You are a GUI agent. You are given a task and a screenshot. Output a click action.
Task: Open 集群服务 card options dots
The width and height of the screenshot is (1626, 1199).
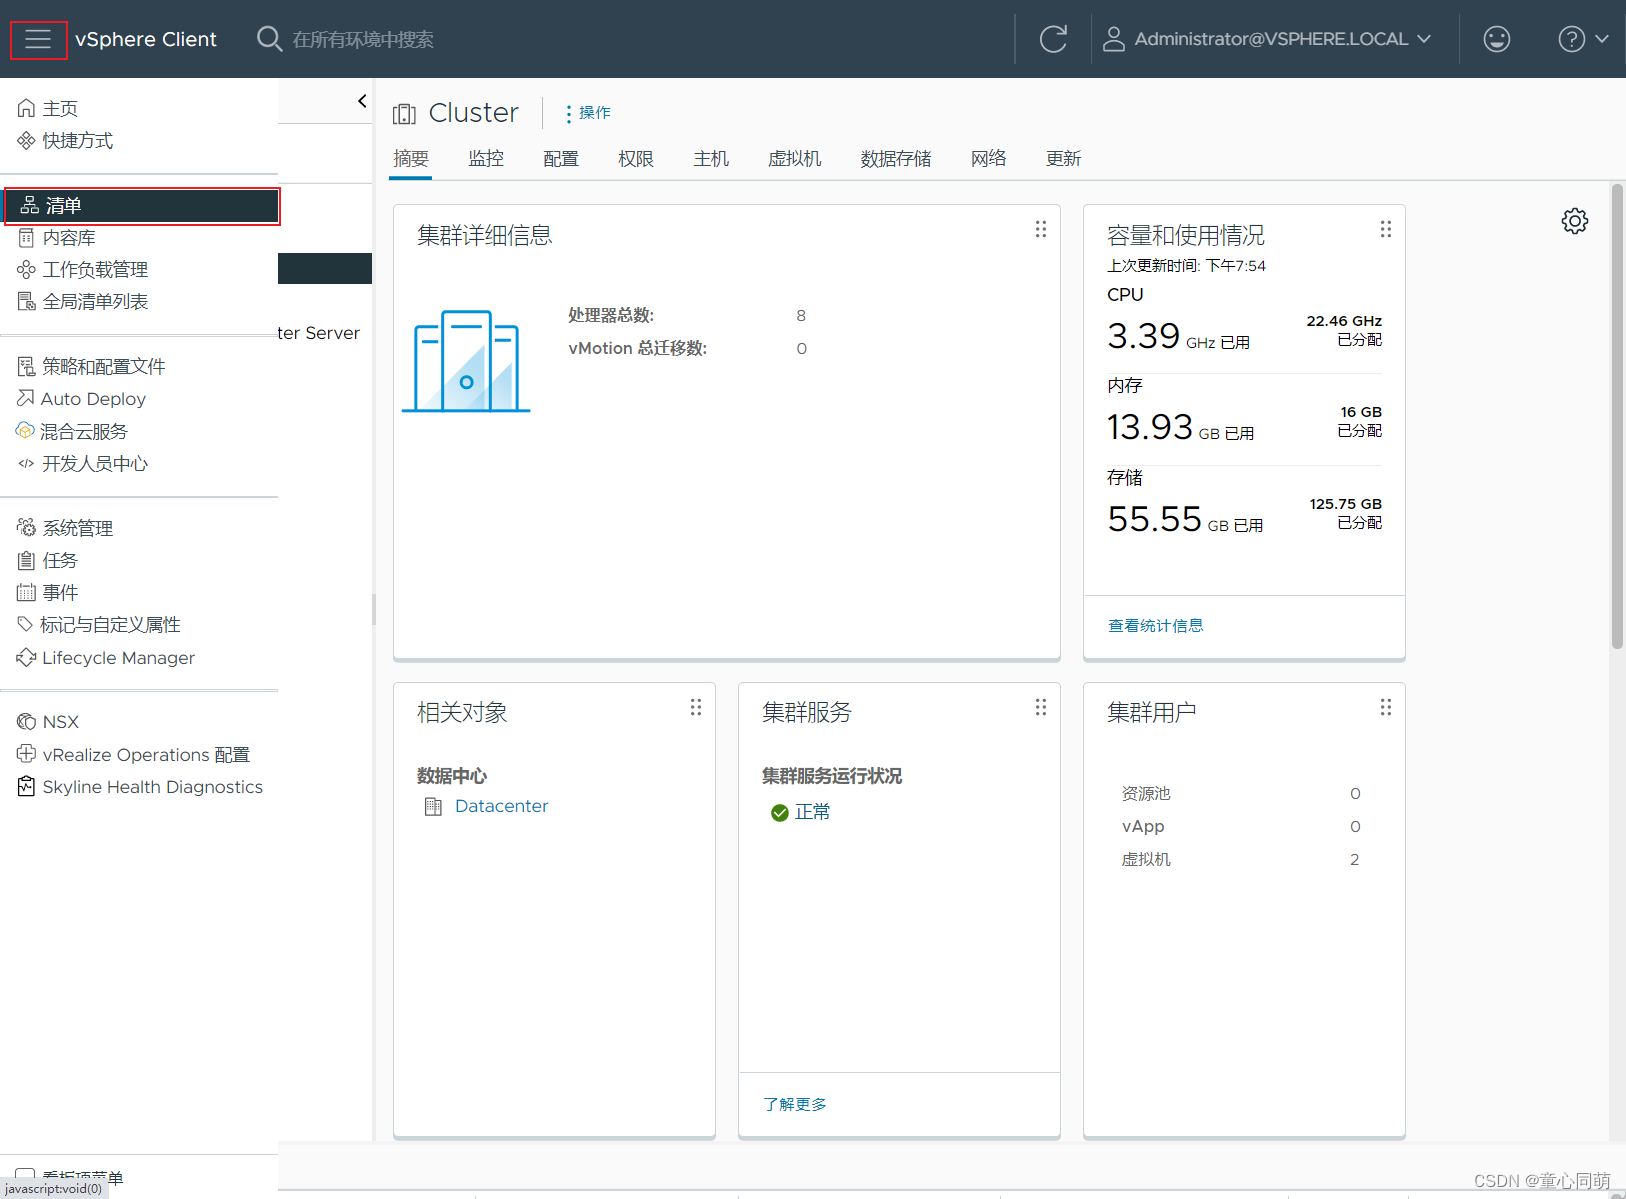(x=1041, y=707)
